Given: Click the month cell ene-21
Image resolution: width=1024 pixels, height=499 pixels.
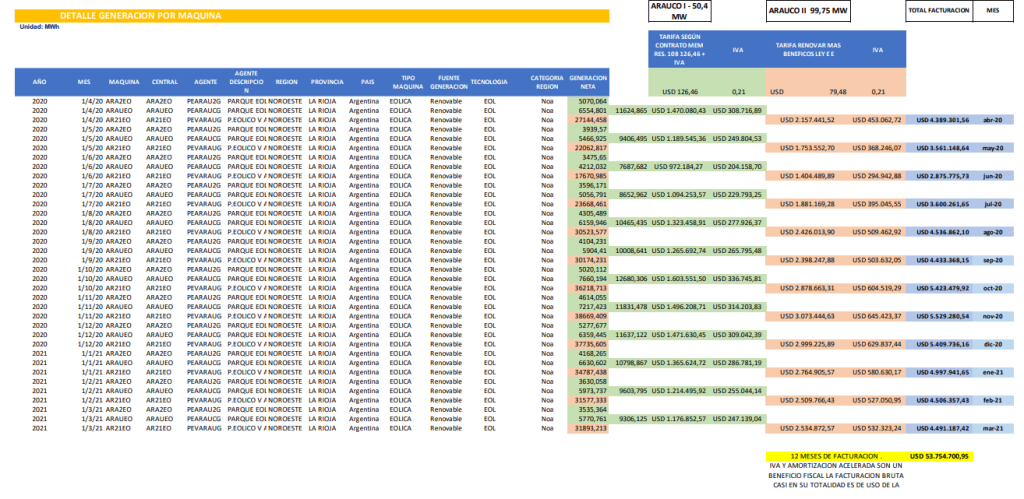Looking at the screenshot, I should (995, 372).
